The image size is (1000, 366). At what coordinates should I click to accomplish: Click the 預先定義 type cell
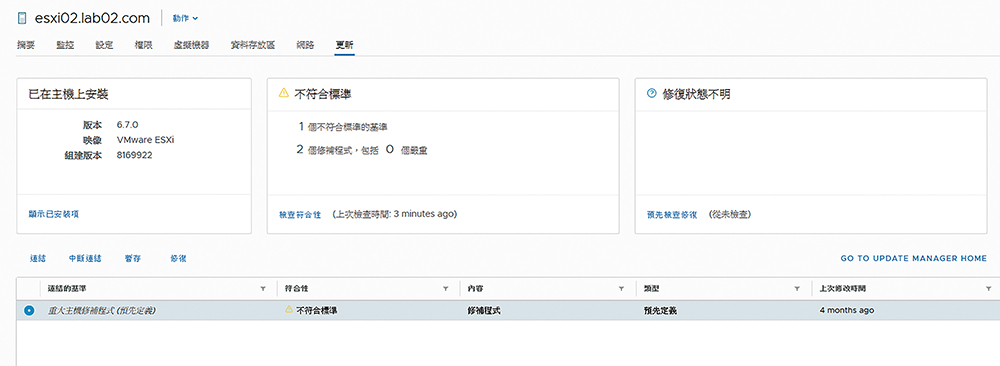click(660, 311)
